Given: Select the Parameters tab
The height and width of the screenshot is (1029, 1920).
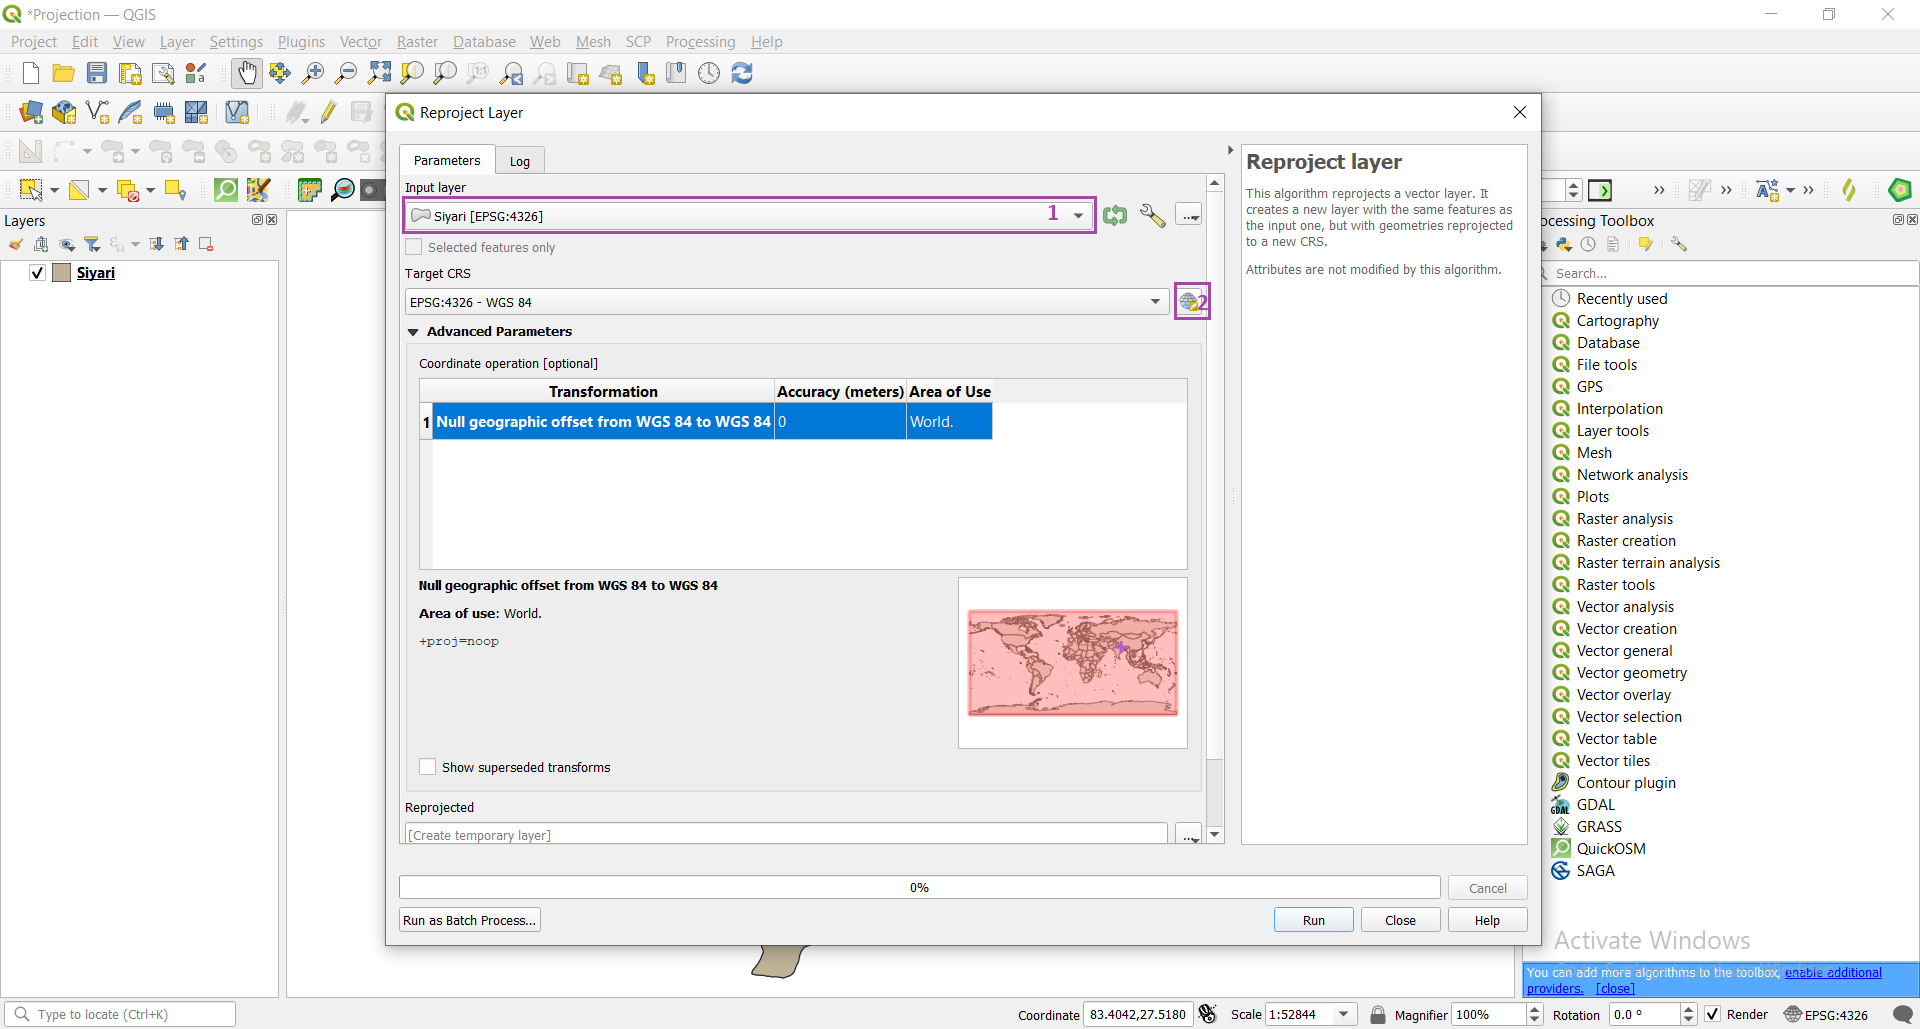Looking at the screenshot, I should tap(447, 160).
